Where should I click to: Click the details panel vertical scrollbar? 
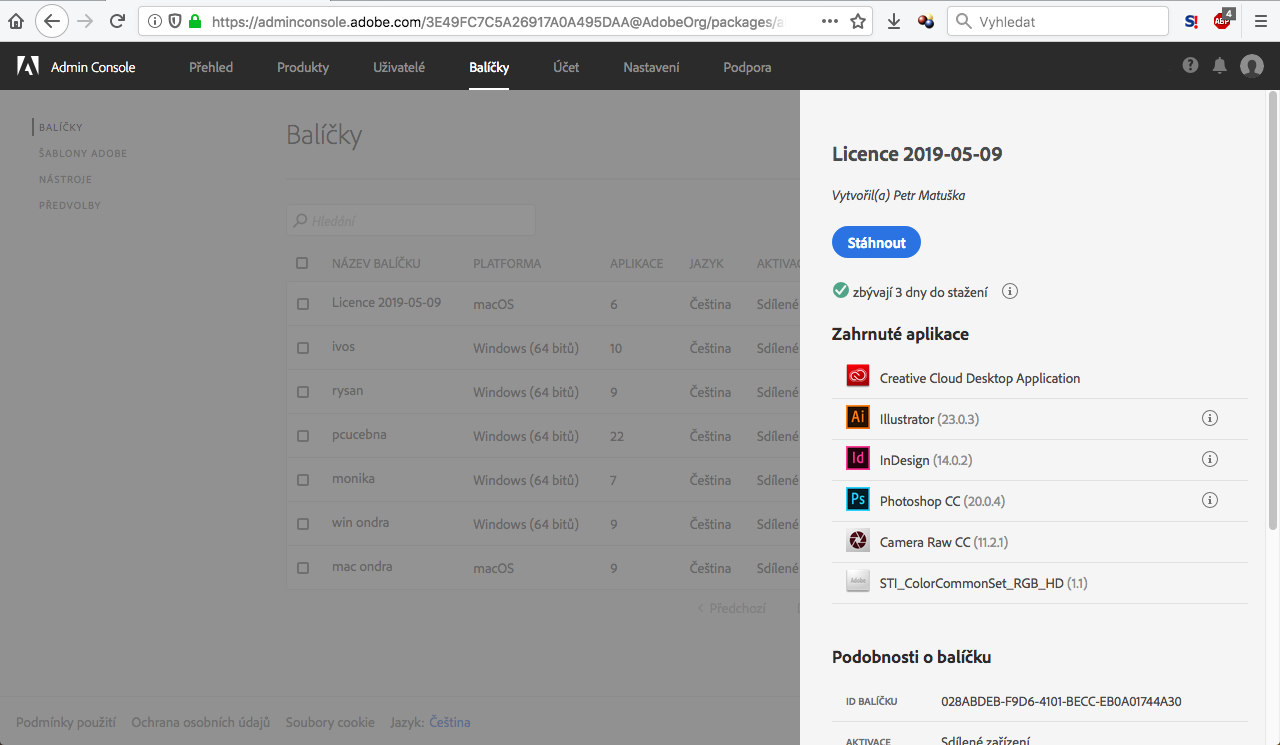coord(1273,310)
